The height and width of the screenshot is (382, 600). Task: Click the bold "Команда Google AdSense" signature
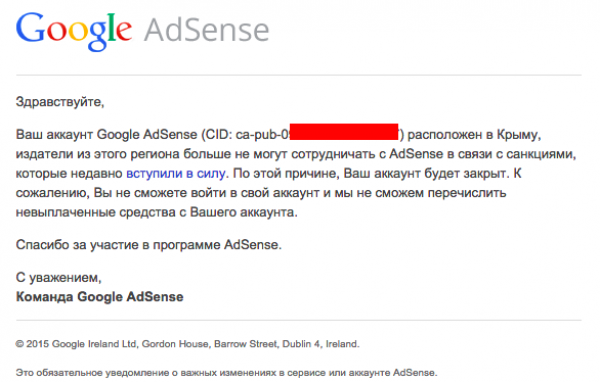point(99,297)
